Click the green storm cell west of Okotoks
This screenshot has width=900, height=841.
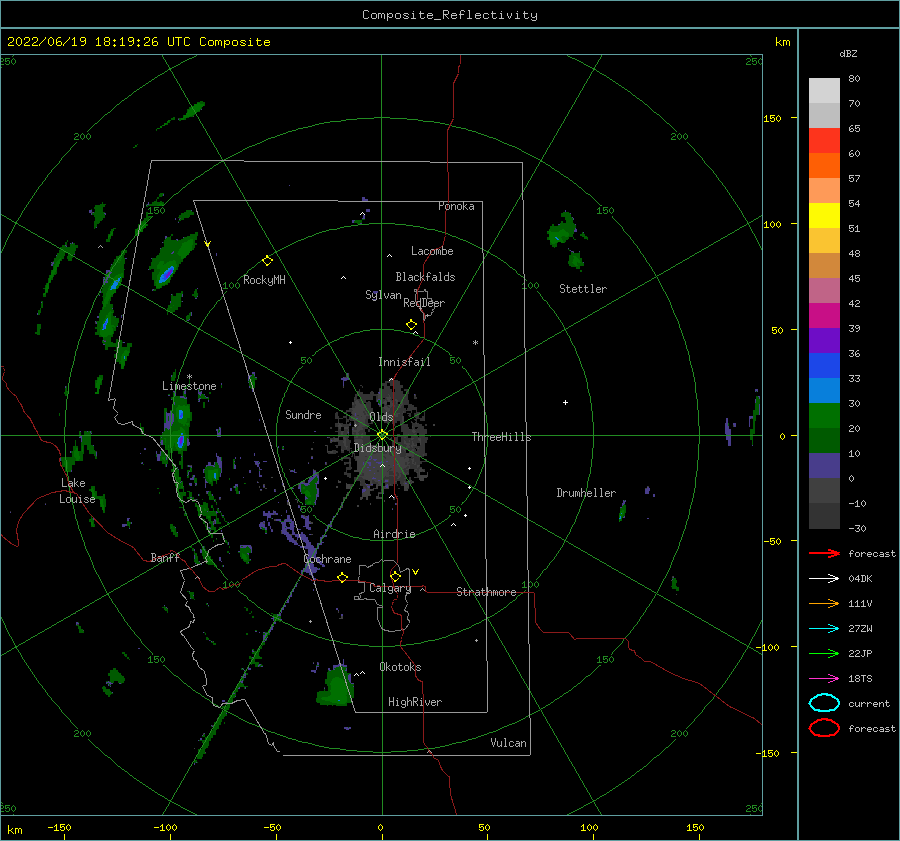335,685
